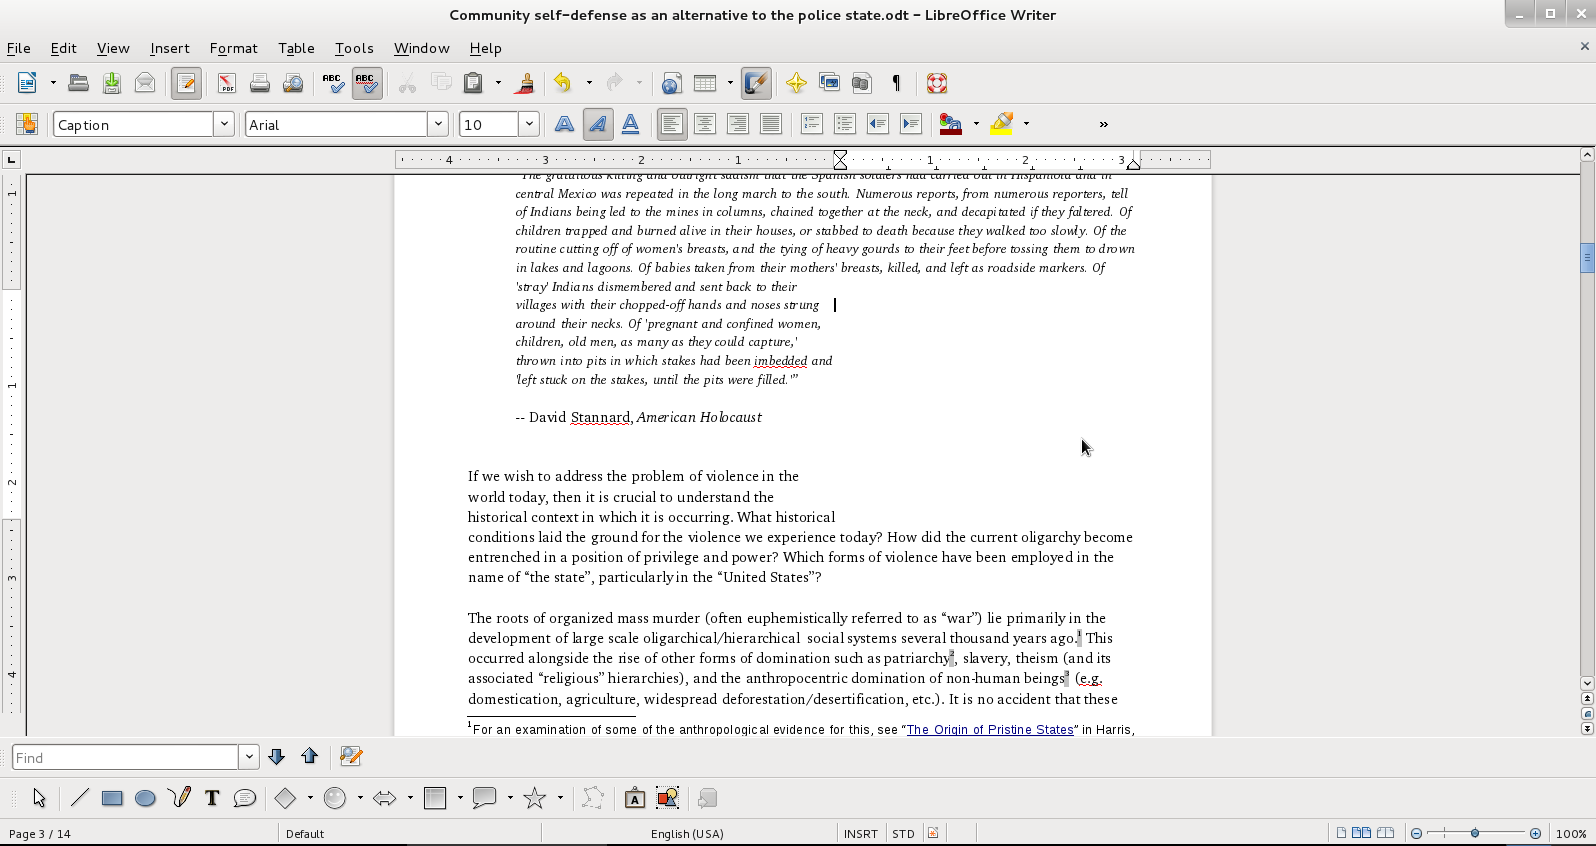The width and height of the screenshot is (1596, 846).
Task: Click STD selection mode in status bar
Action: 903,834
